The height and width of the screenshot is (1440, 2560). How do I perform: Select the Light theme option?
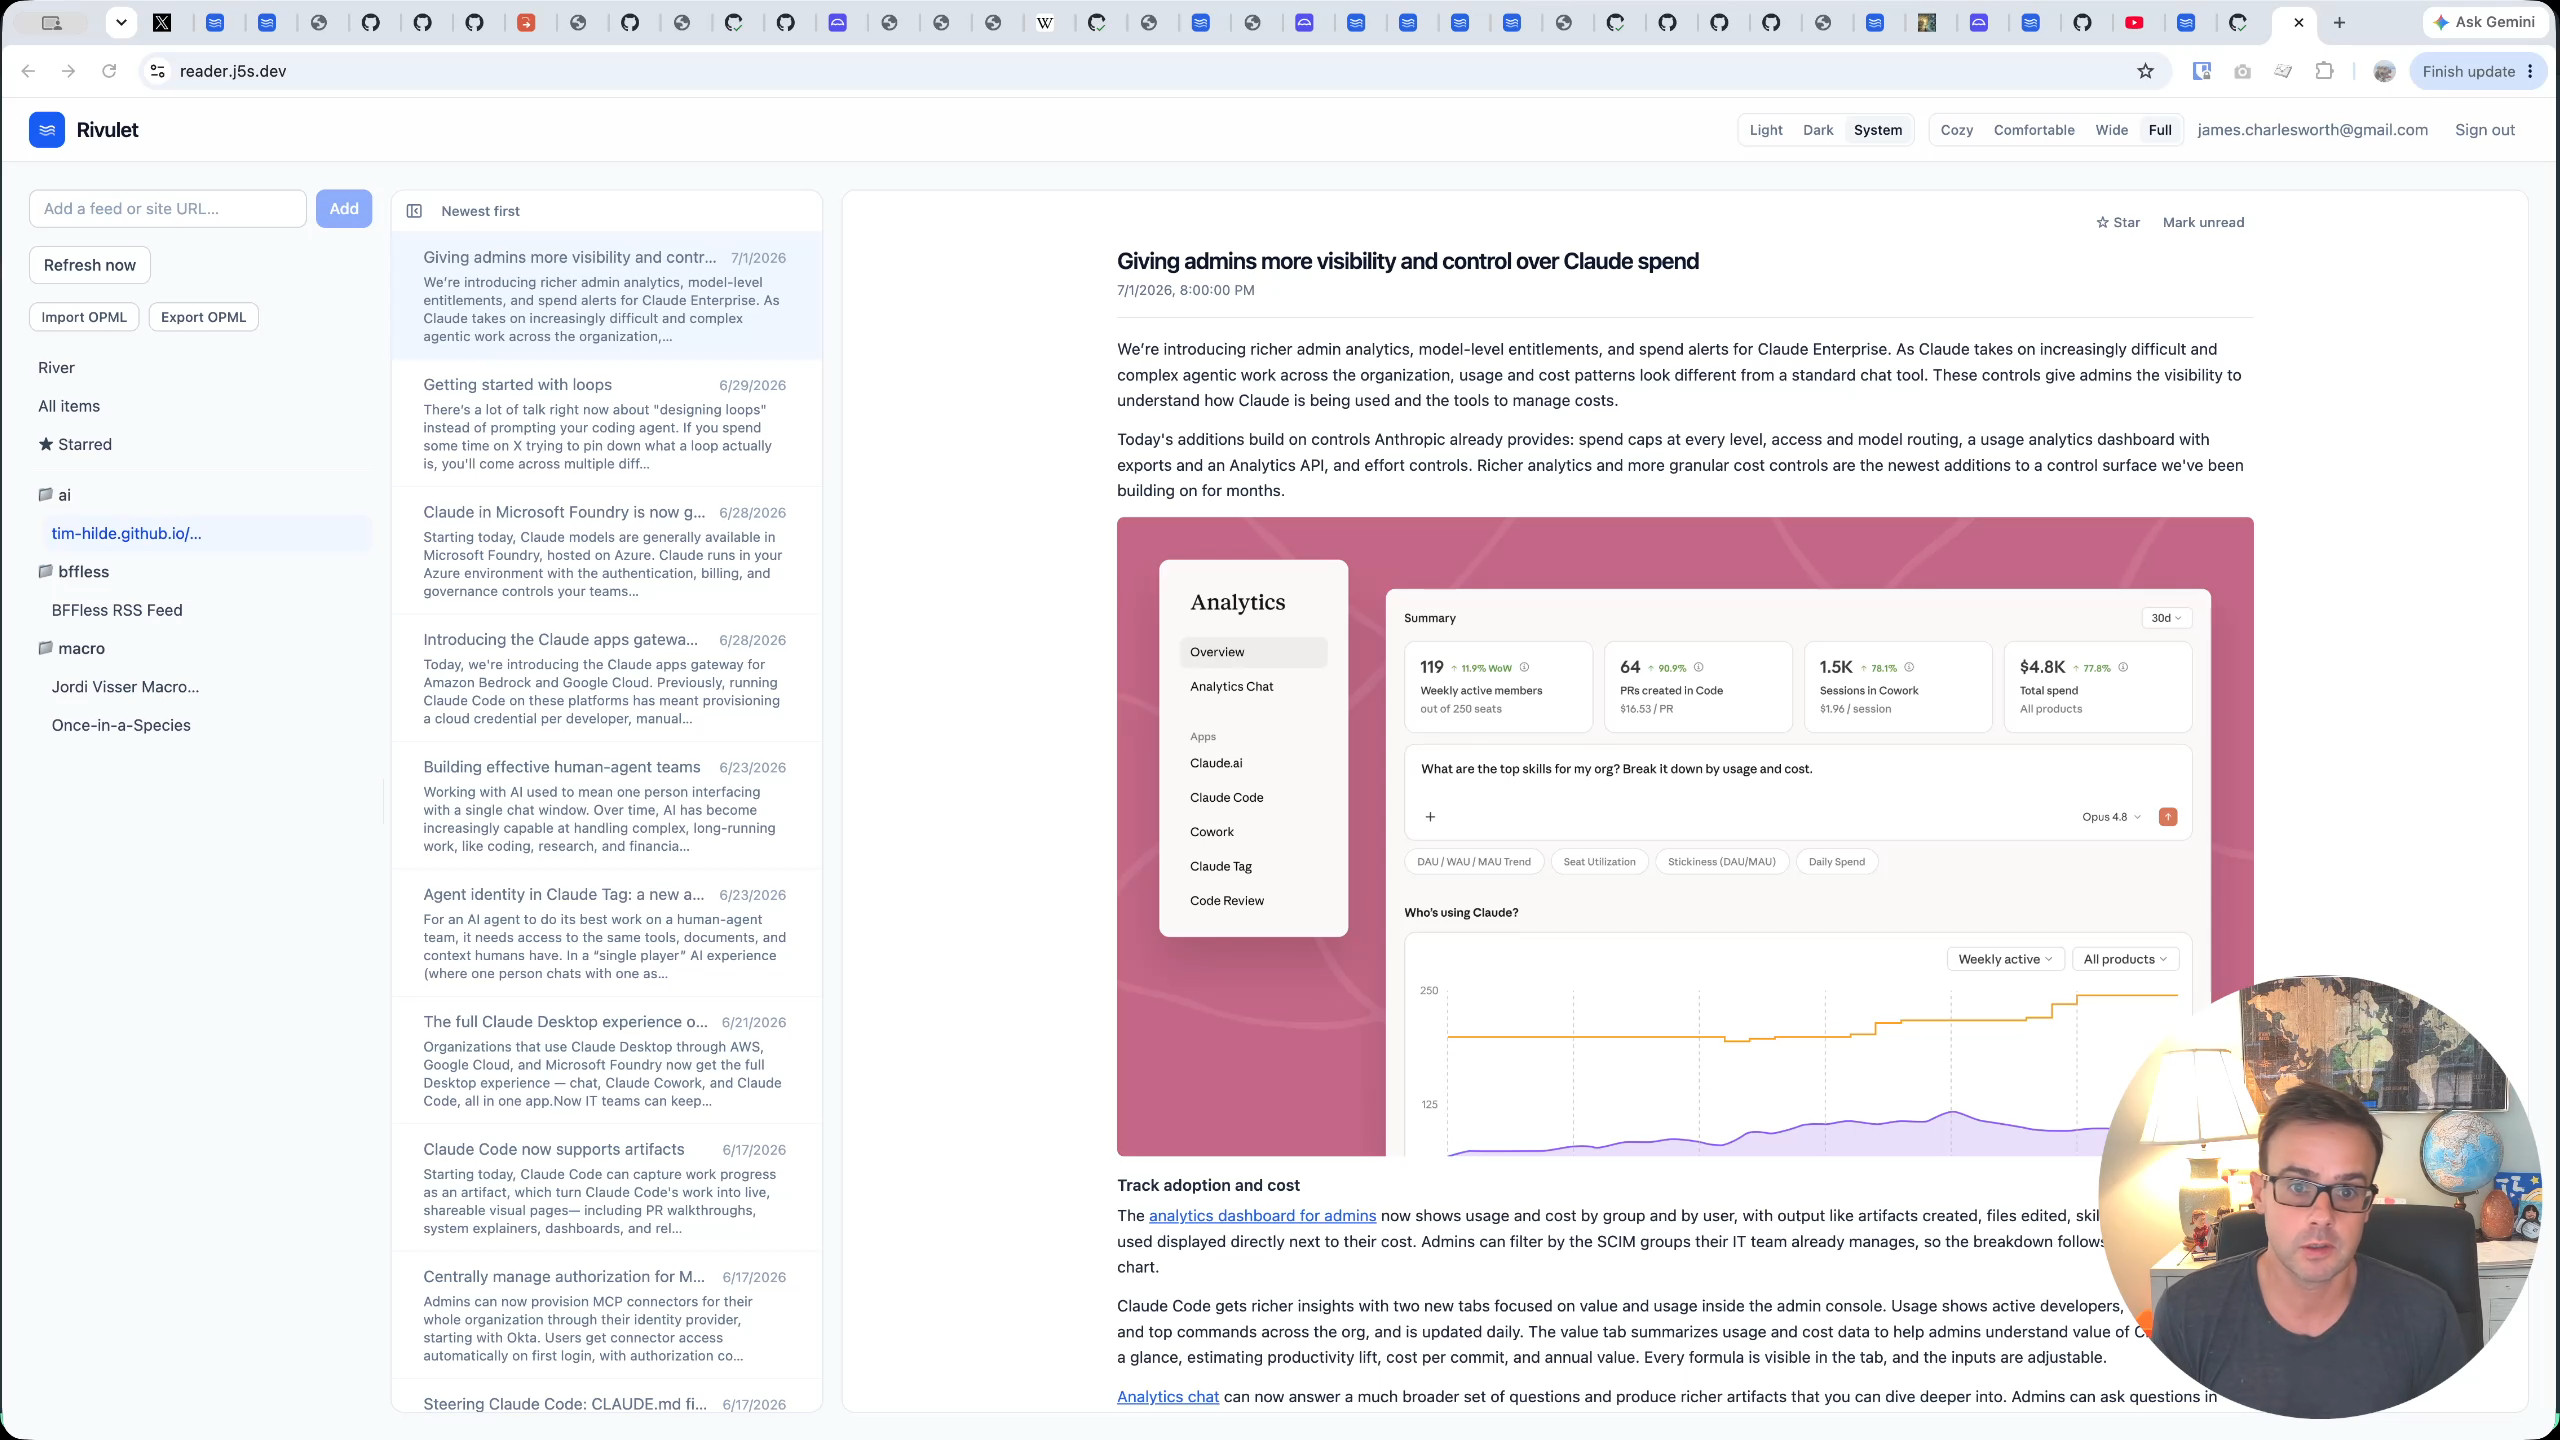click(1766, 130)
